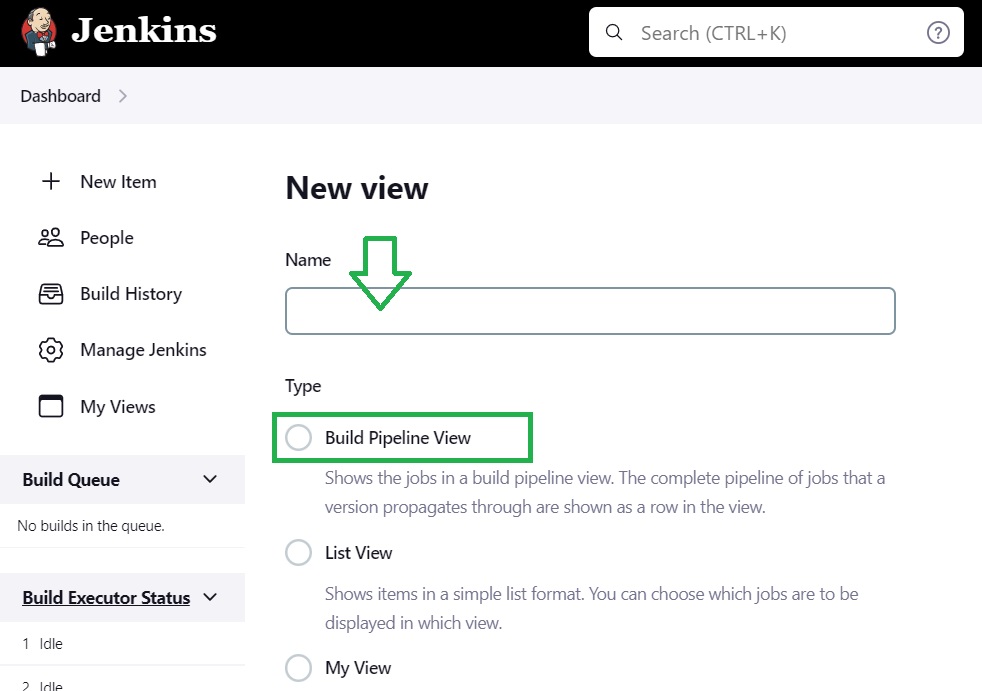This screenshot has width=982, height=691.
Task: Click the Manage Jenkins gear icon
Action: [x=51, y=350]
